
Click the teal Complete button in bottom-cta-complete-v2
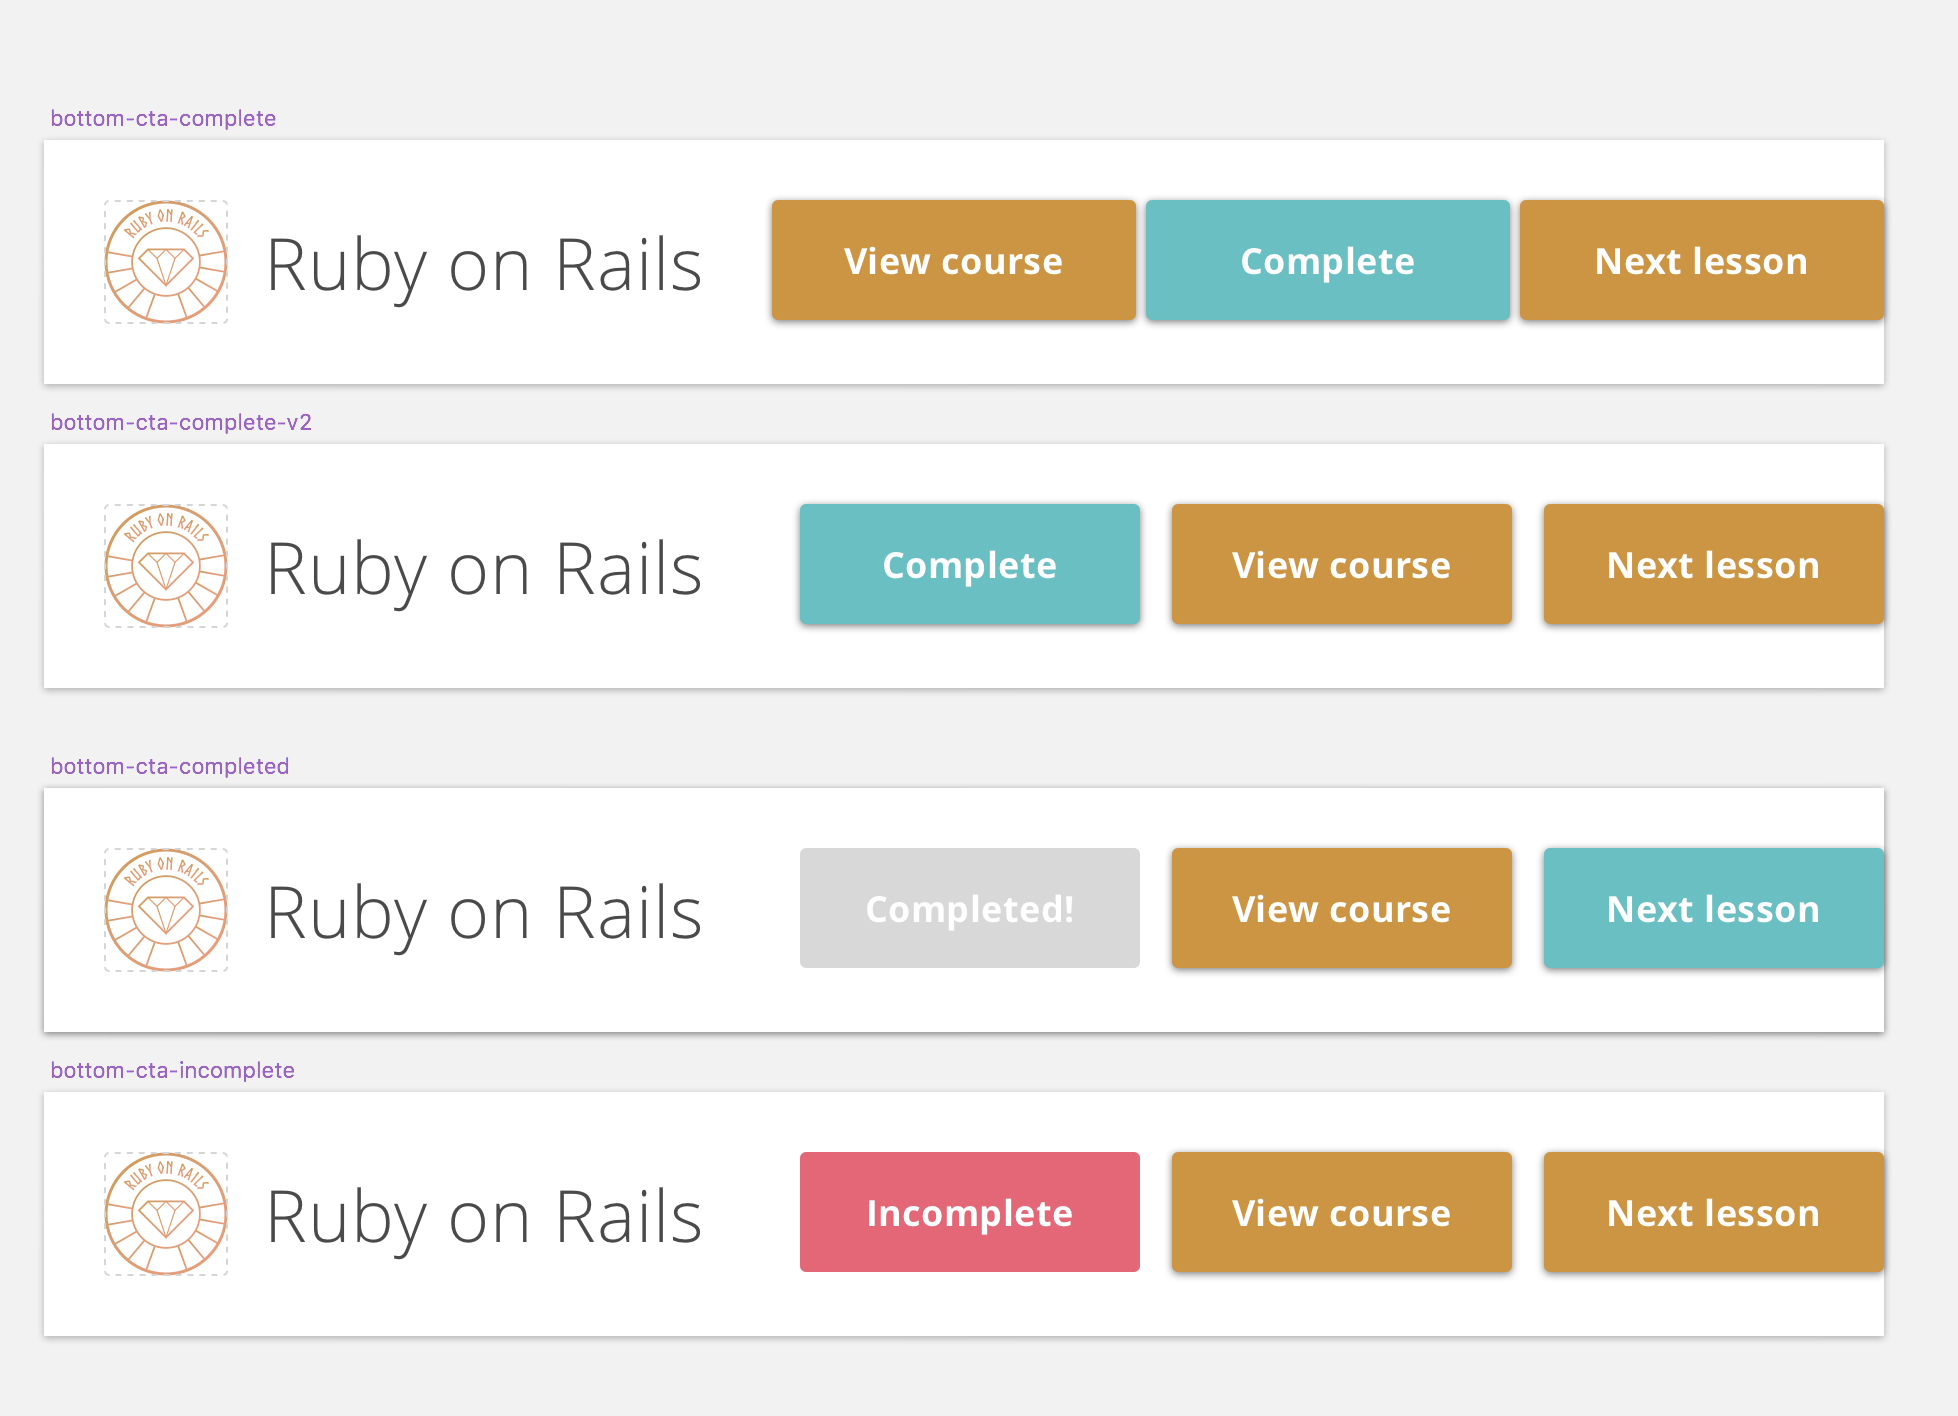969,564
